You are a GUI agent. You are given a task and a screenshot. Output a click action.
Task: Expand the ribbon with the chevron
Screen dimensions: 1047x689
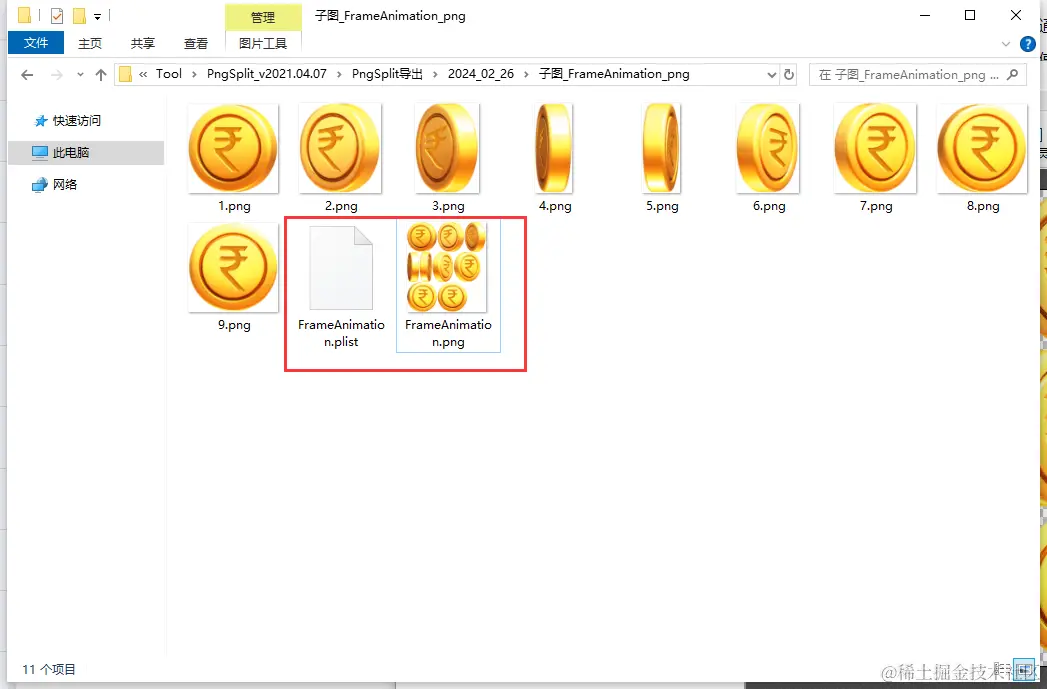pyautogui.click(x=1006, y=44)
